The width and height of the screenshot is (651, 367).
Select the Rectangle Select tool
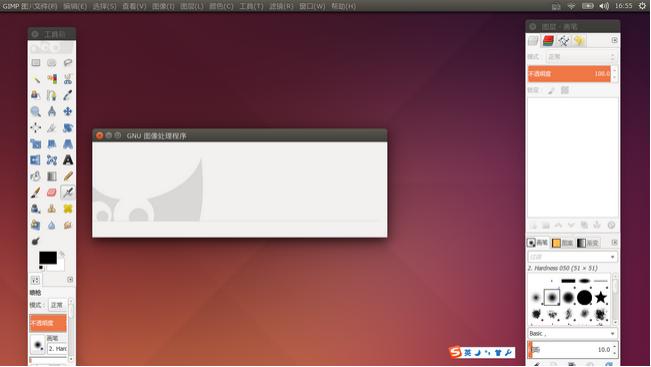click(36, 63)
